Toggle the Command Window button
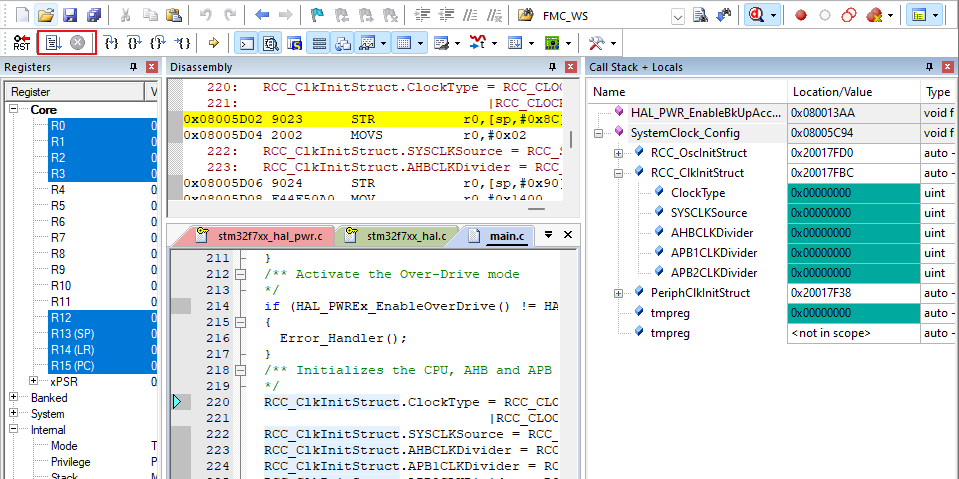Viewport: 959px width, 479px height. (x=247, y=43)
